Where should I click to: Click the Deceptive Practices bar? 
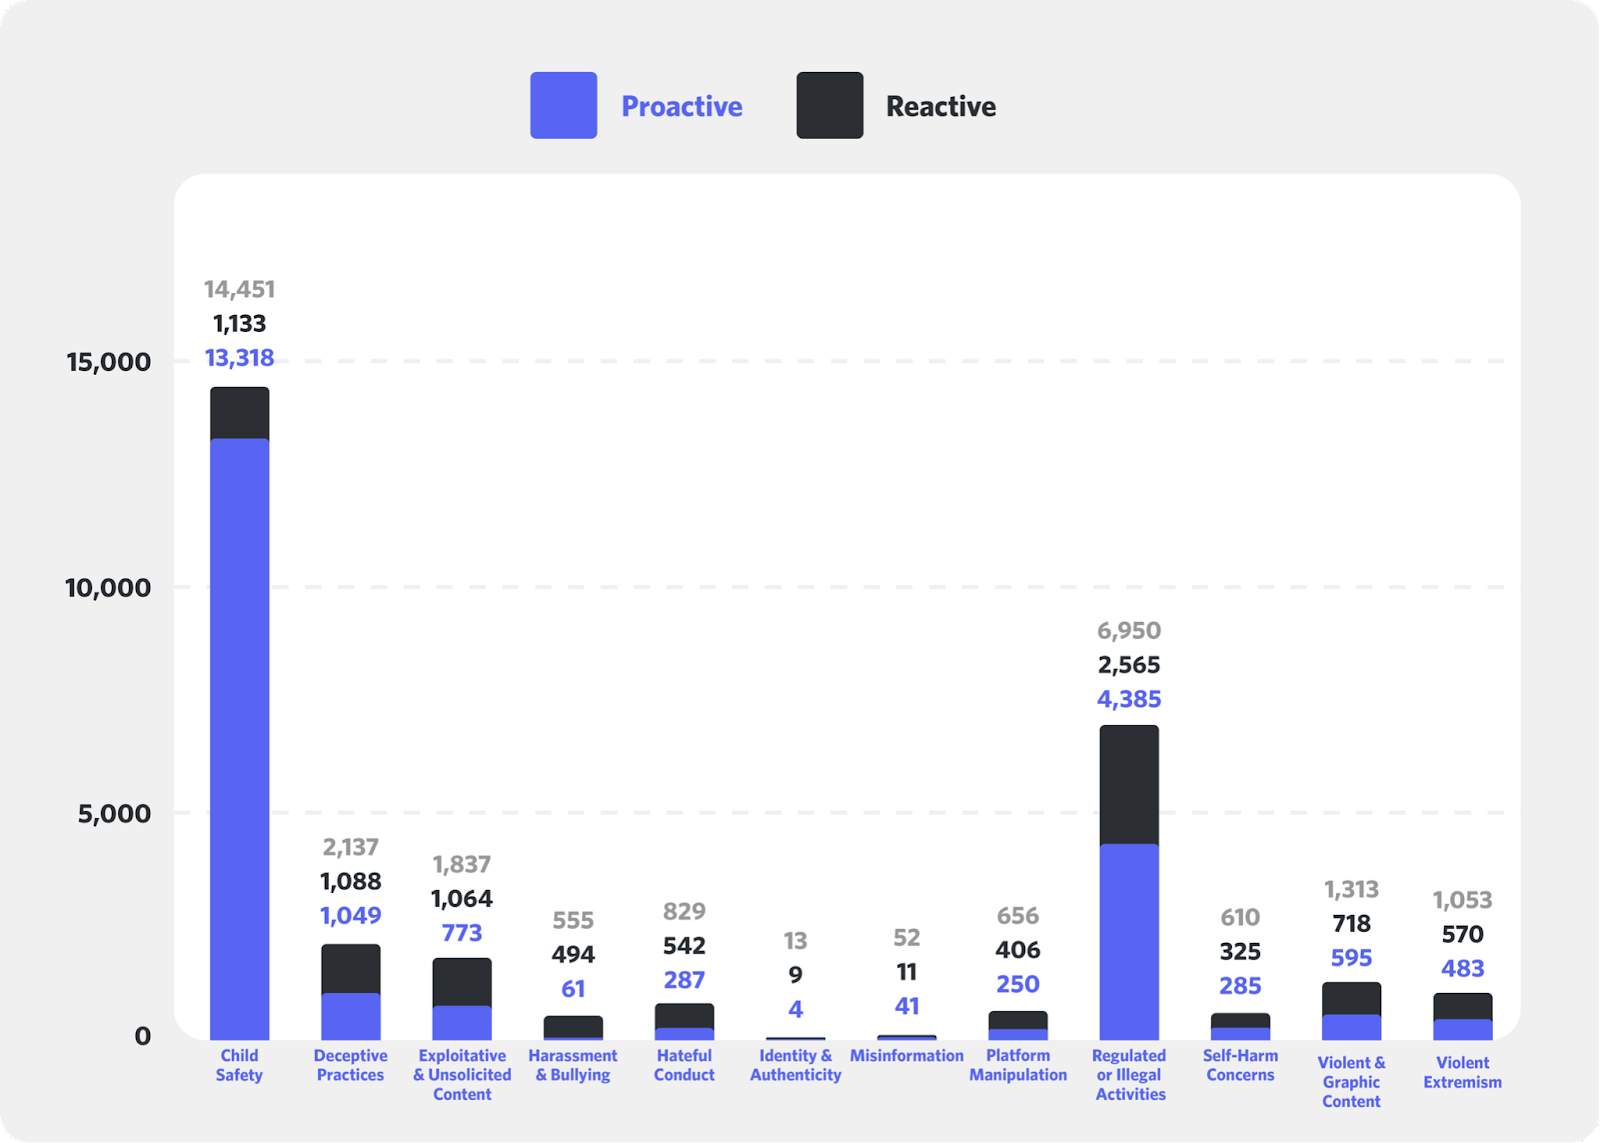(349, 990)
